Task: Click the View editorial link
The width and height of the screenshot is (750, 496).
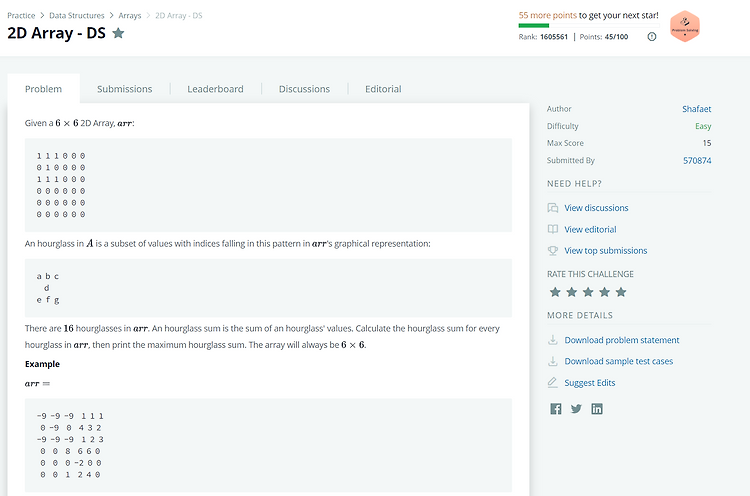Action: pos(590,230)
